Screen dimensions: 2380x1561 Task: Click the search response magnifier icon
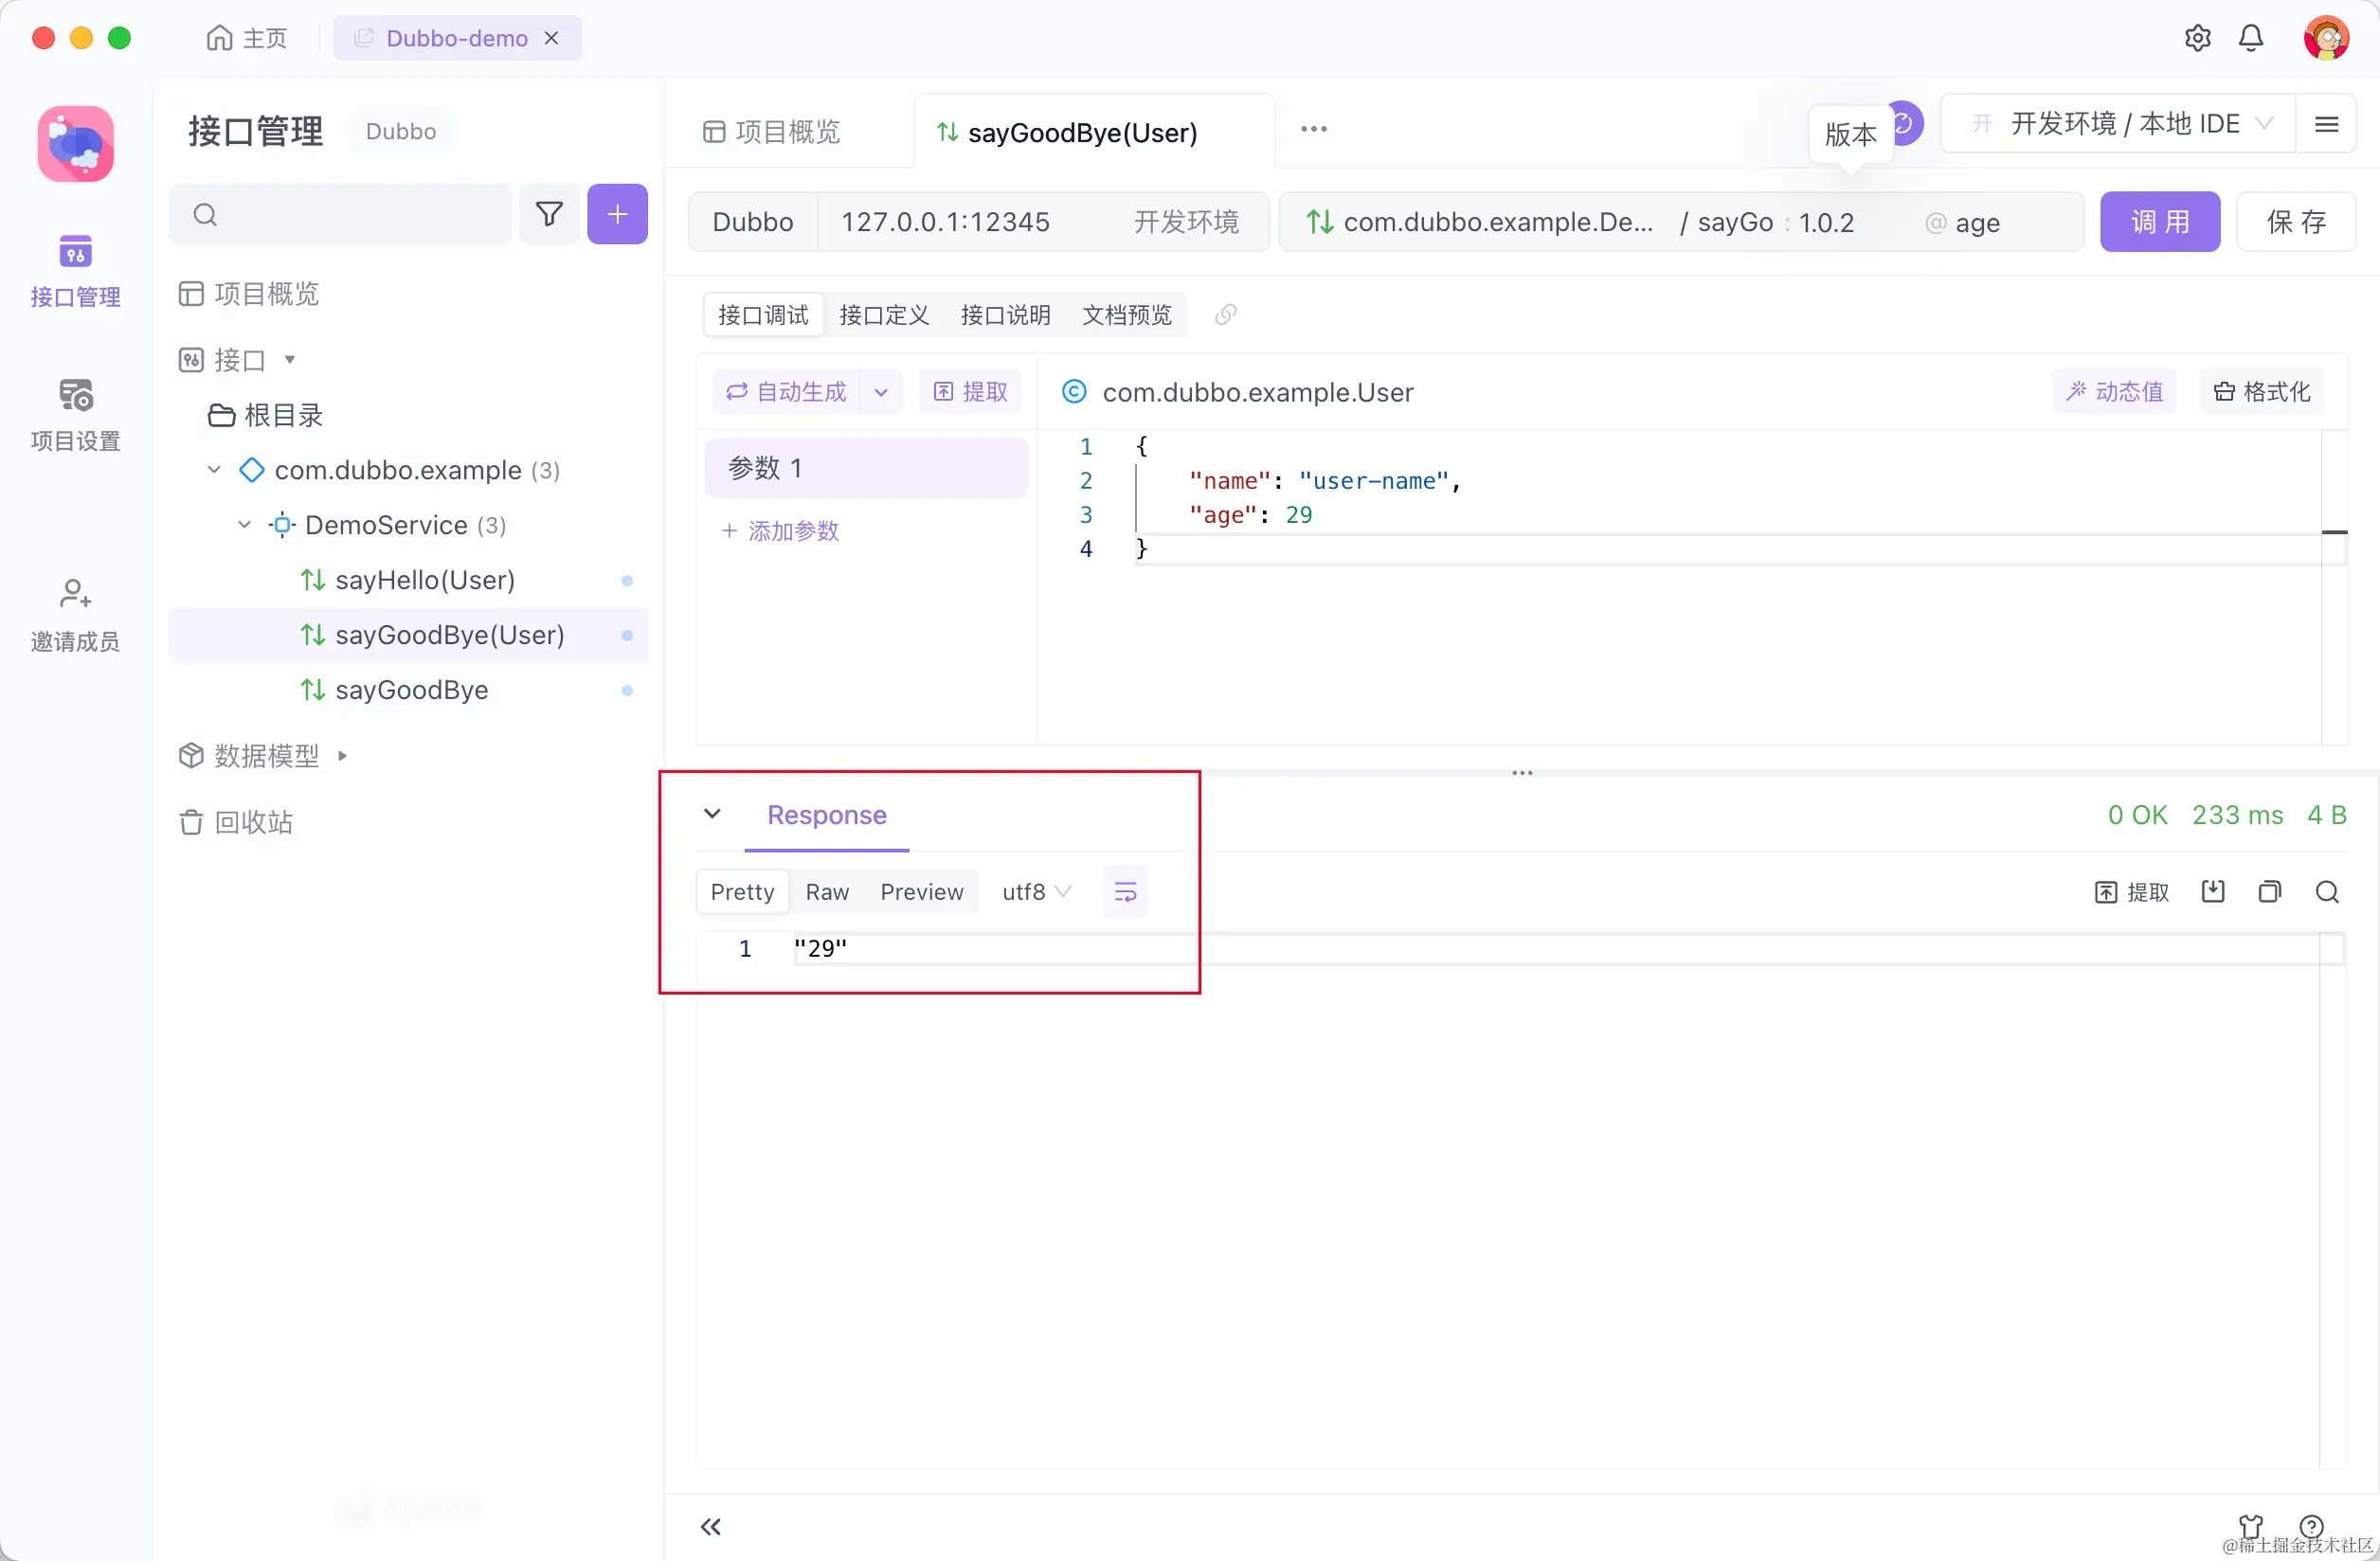(x=2327, y=892)
